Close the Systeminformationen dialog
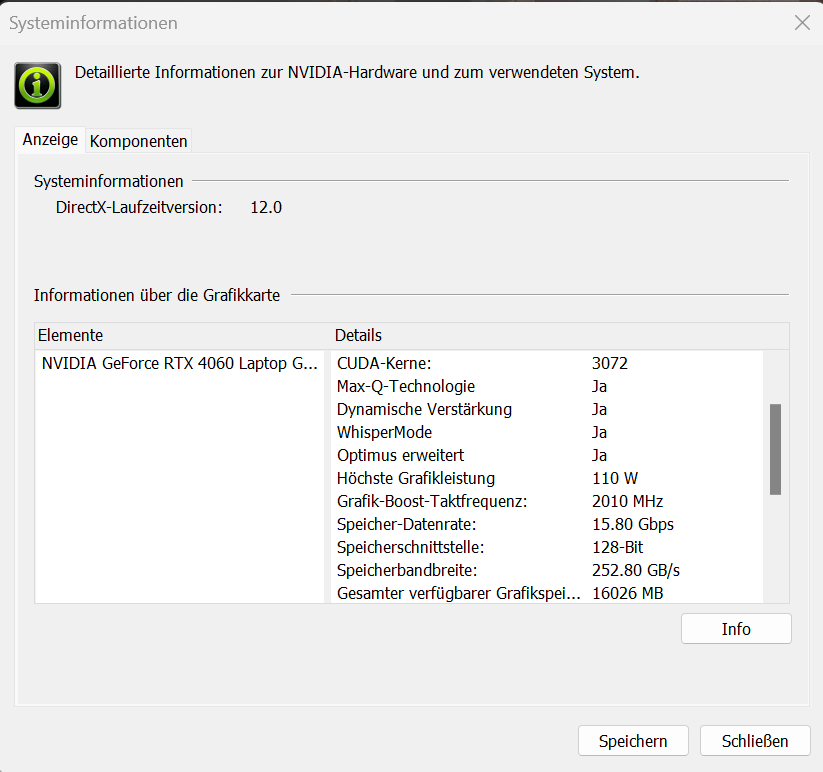The height and width of the screenshot is (772, 823). pos(802,23)
